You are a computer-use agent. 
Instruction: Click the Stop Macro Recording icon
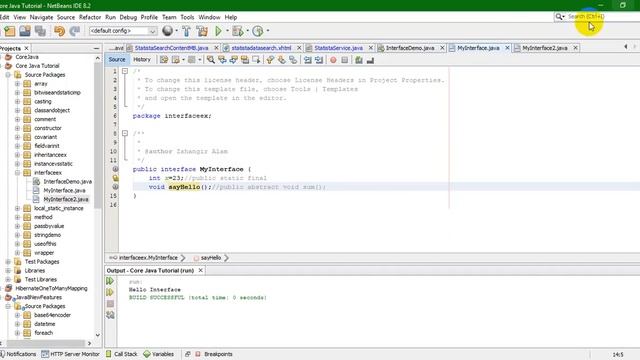[x=344, y=60]
